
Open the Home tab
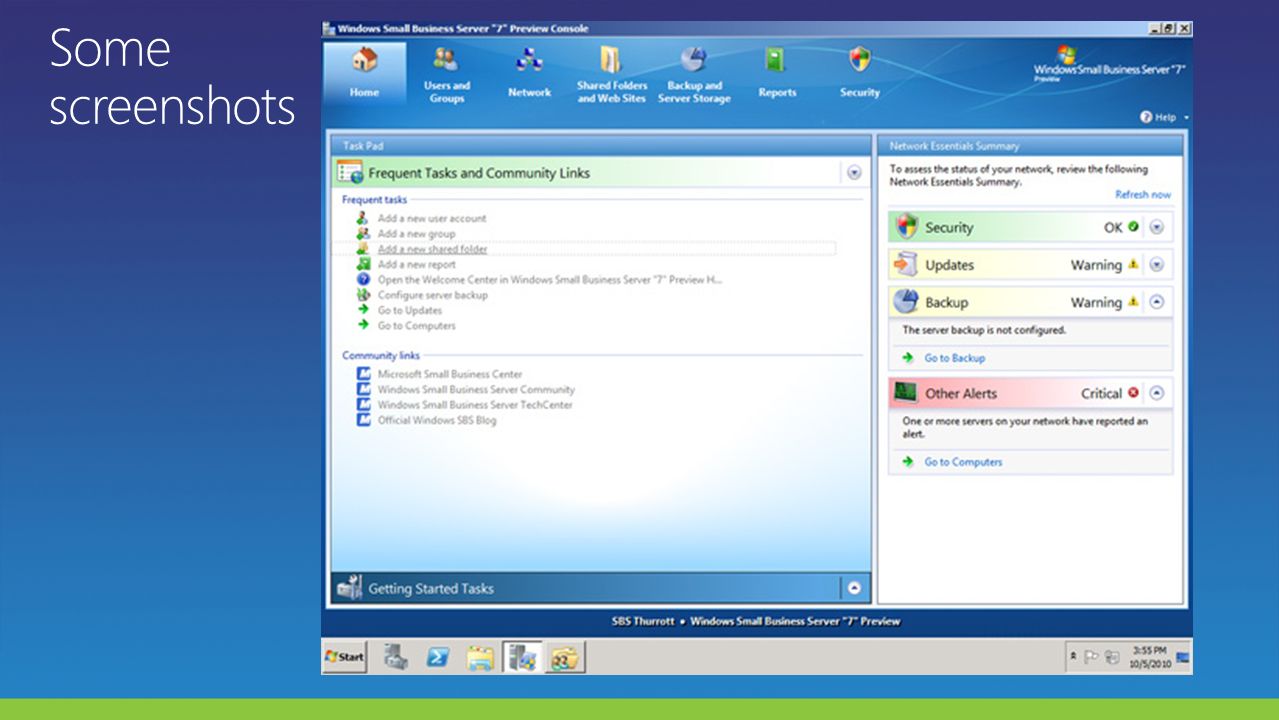click(x=364, y=75)
